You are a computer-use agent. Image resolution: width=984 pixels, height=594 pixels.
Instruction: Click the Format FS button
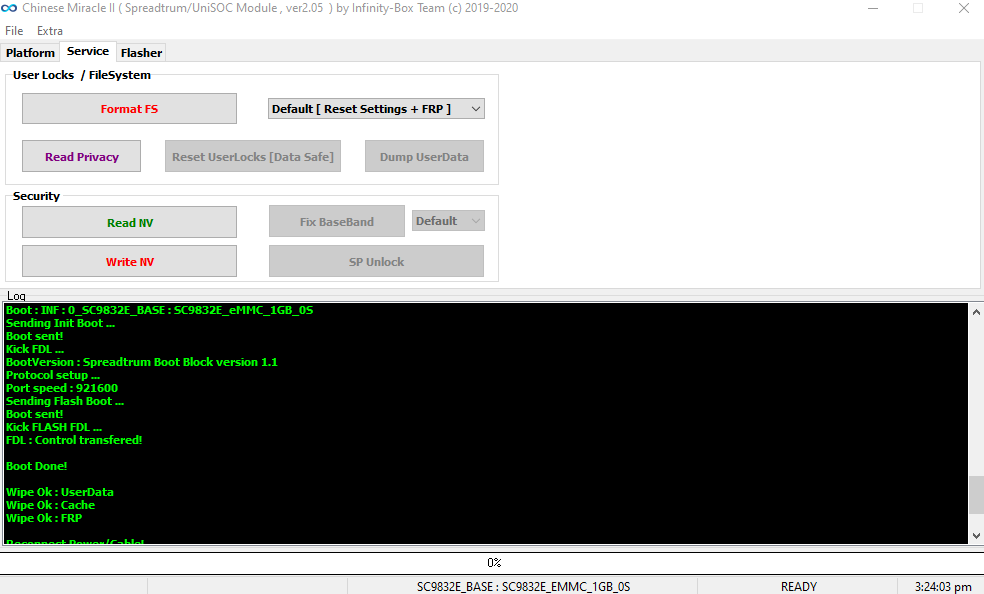coord(129,109)
